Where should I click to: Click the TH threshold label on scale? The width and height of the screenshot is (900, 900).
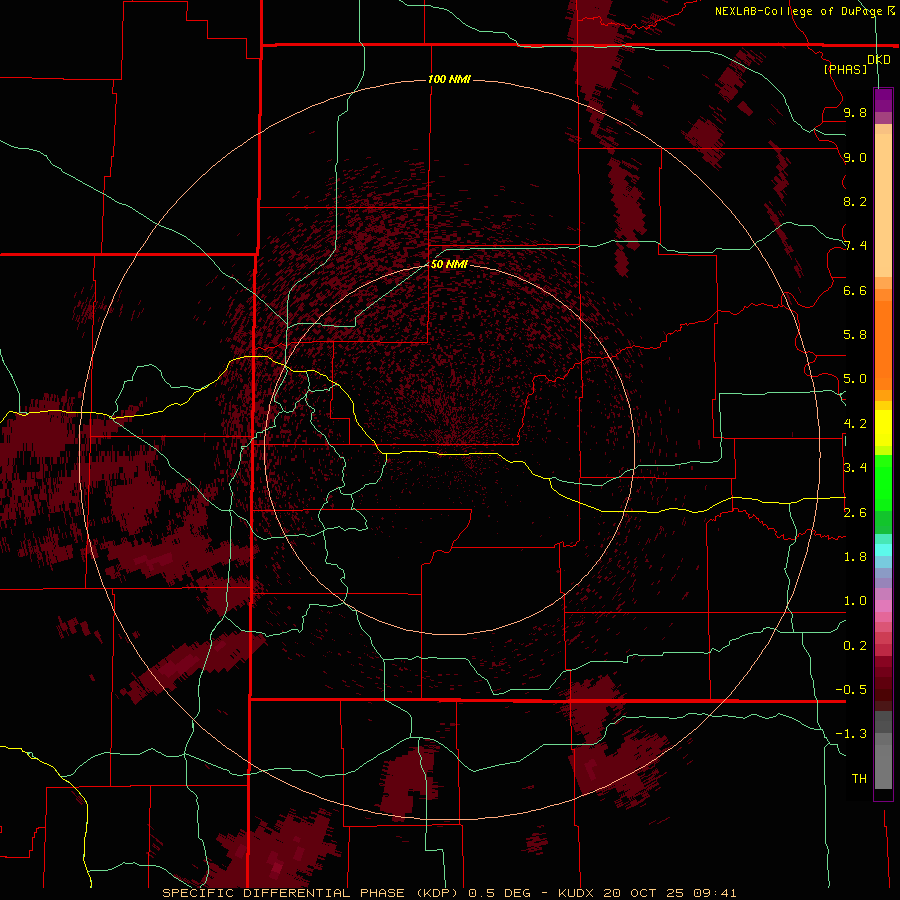coord(859,779)
